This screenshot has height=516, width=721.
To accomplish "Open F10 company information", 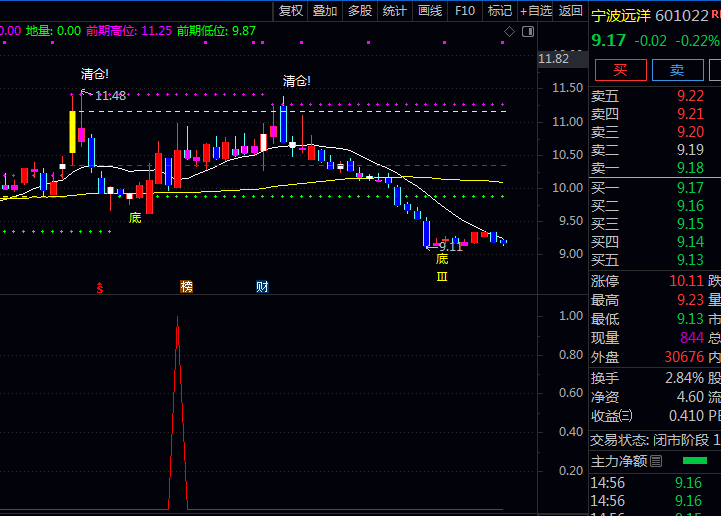I will pos(465,11).
